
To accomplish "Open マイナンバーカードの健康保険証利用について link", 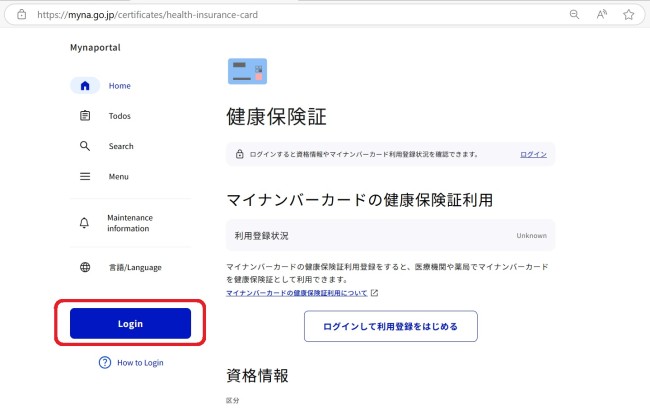I will tap(297, 293).
